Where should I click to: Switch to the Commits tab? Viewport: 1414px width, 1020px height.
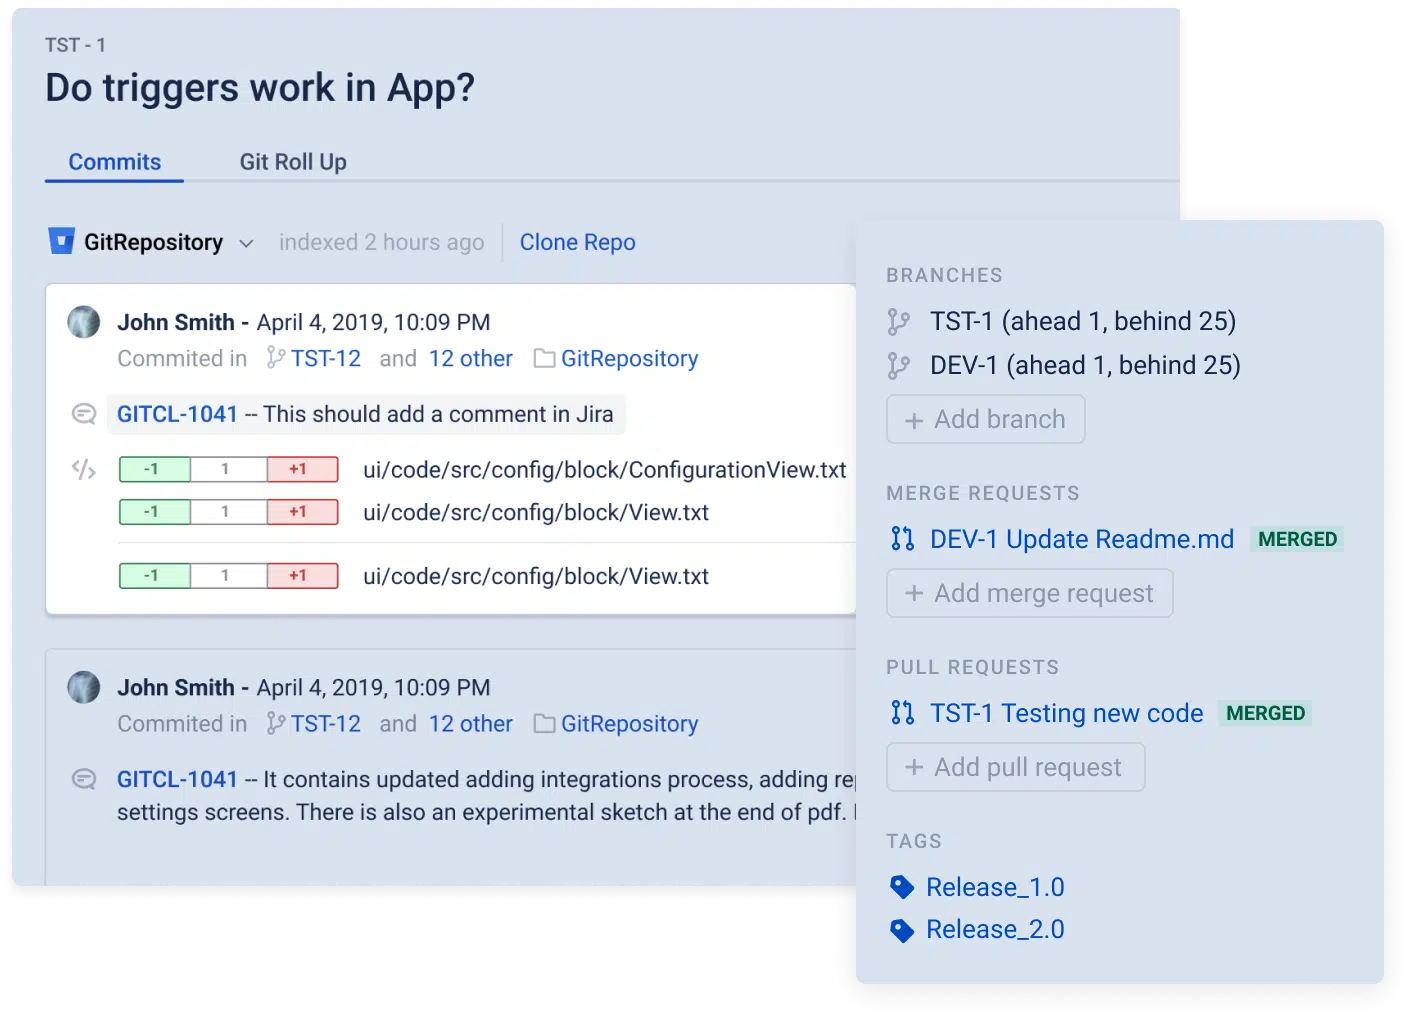[x=114, y=162]
